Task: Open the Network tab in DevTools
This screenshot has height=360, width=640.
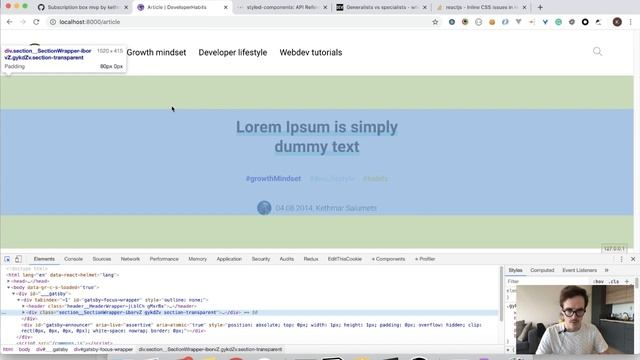Action: coord(130,259)
